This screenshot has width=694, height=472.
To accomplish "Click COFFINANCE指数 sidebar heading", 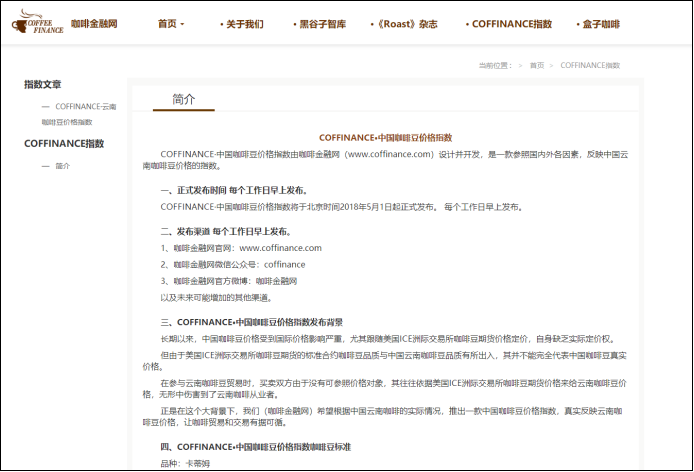I will 64,144.
